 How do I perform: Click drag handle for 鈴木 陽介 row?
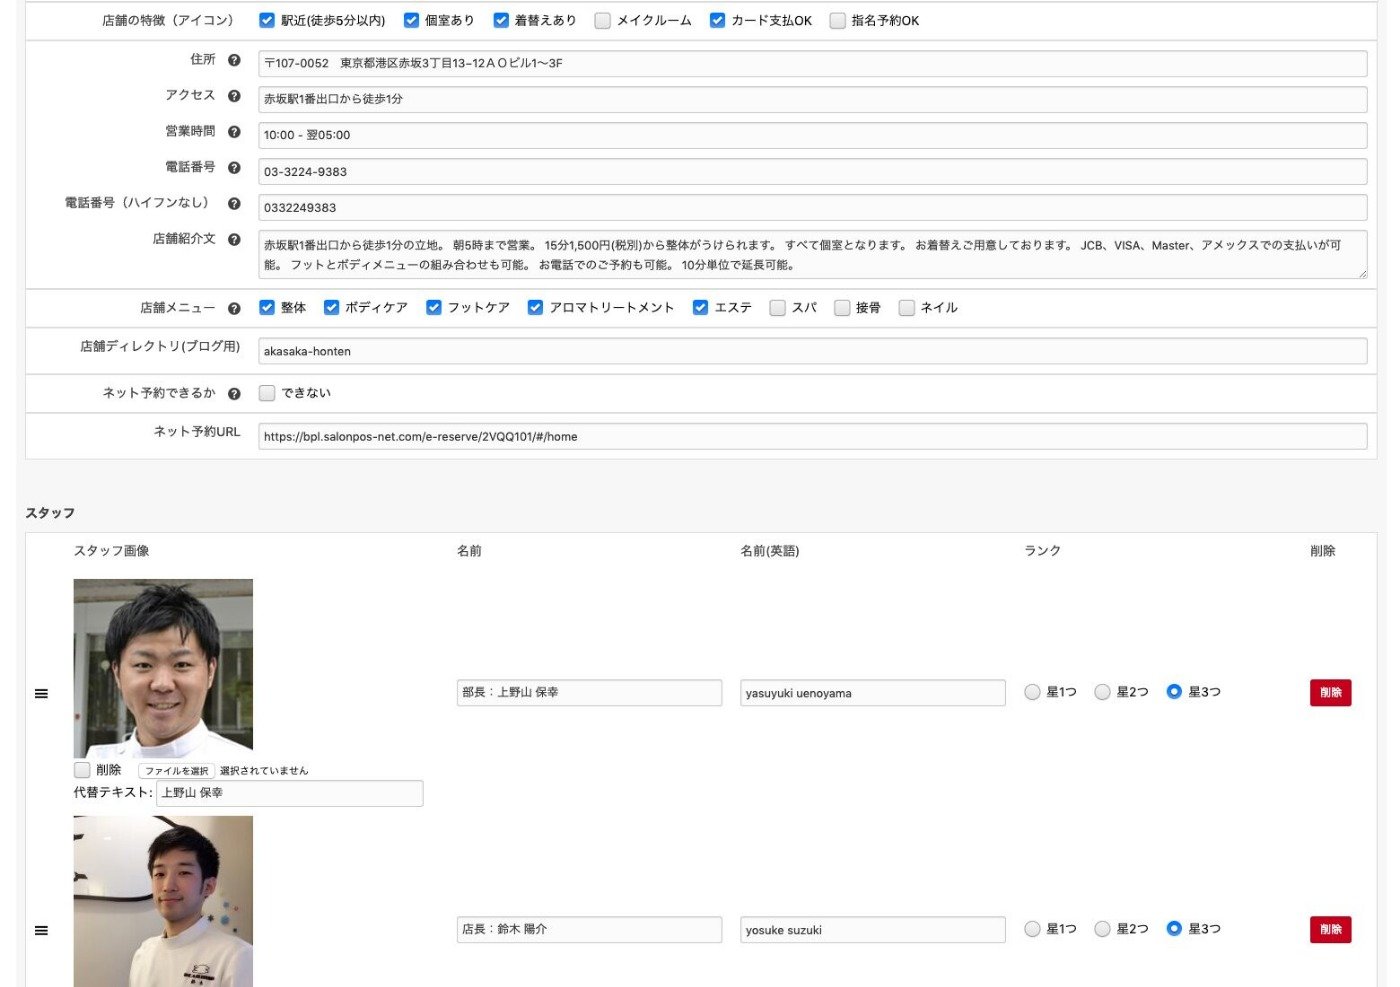click(x=41, y=931)
